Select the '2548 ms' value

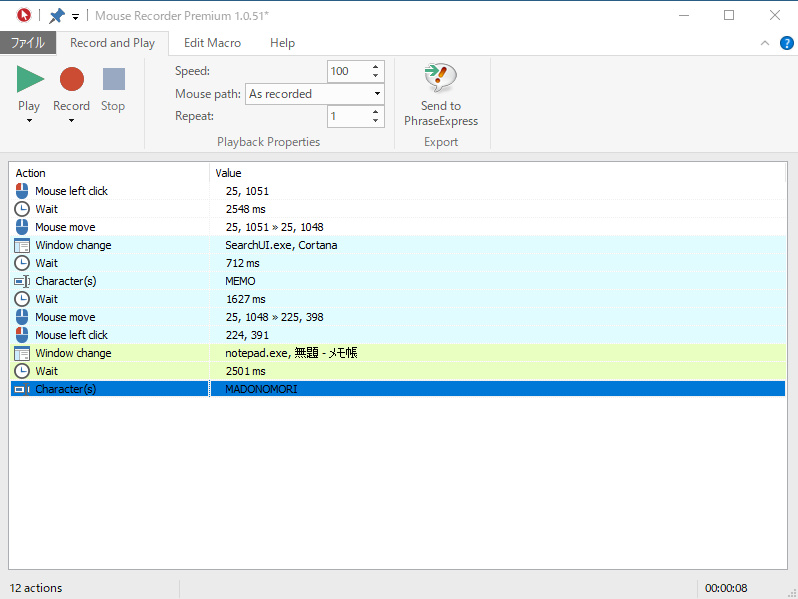pos(246,209)
